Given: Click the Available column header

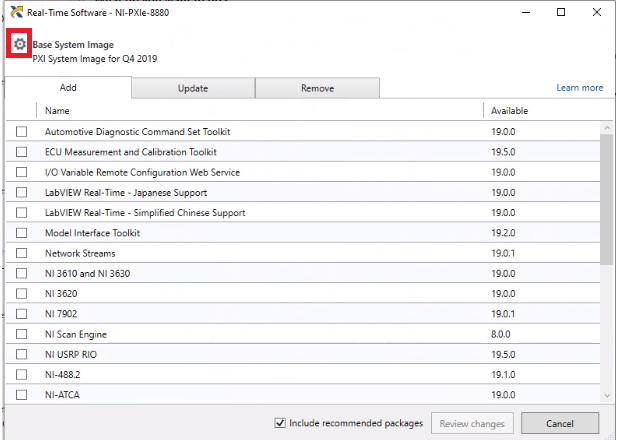Looking at the screenshot, I should coord(509,111).
